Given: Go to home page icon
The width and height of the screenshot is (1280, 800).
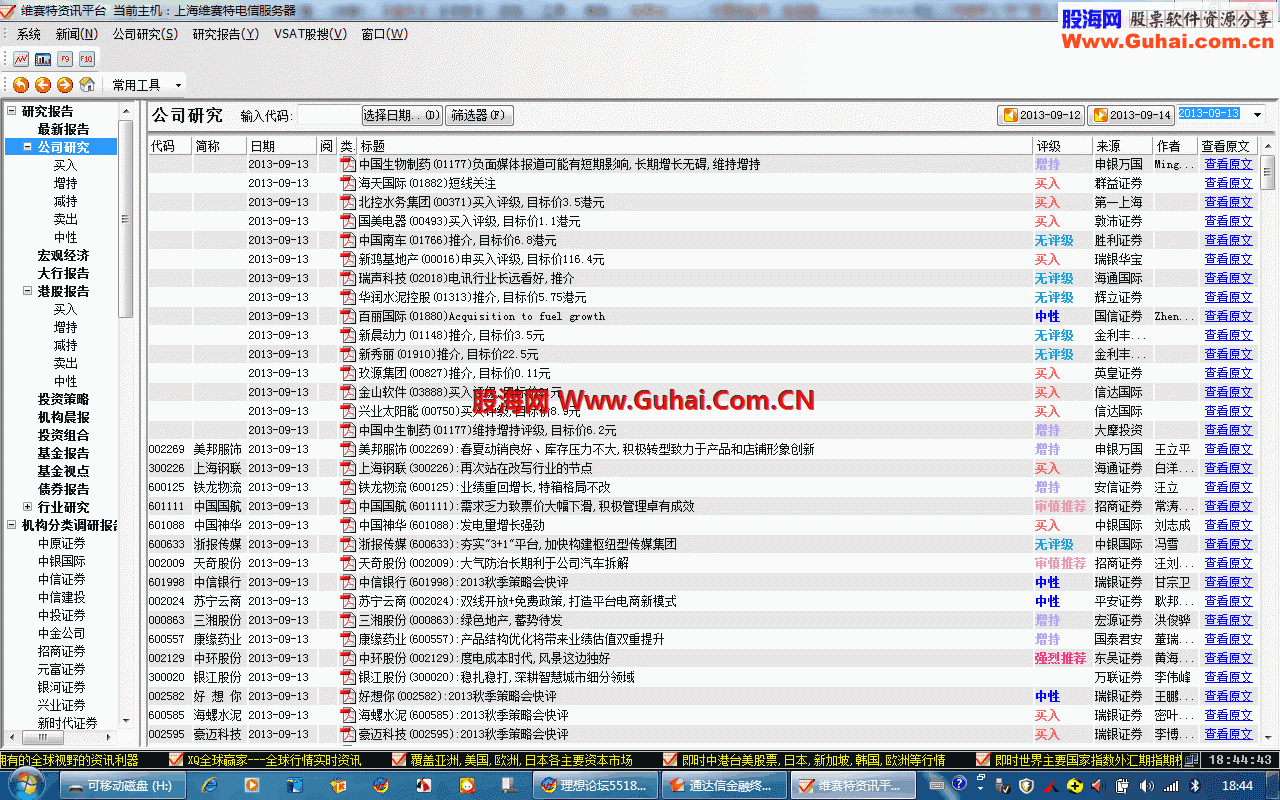Looking at the screenshot, I should click(x=87, y=85).
